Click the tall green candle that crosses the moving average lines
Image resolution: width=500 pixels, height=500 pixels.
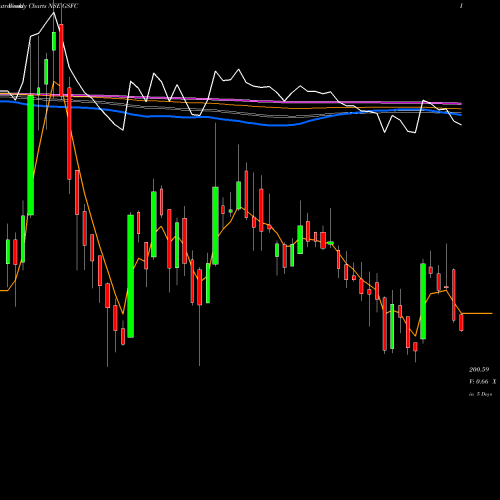[x=30, y=155]
